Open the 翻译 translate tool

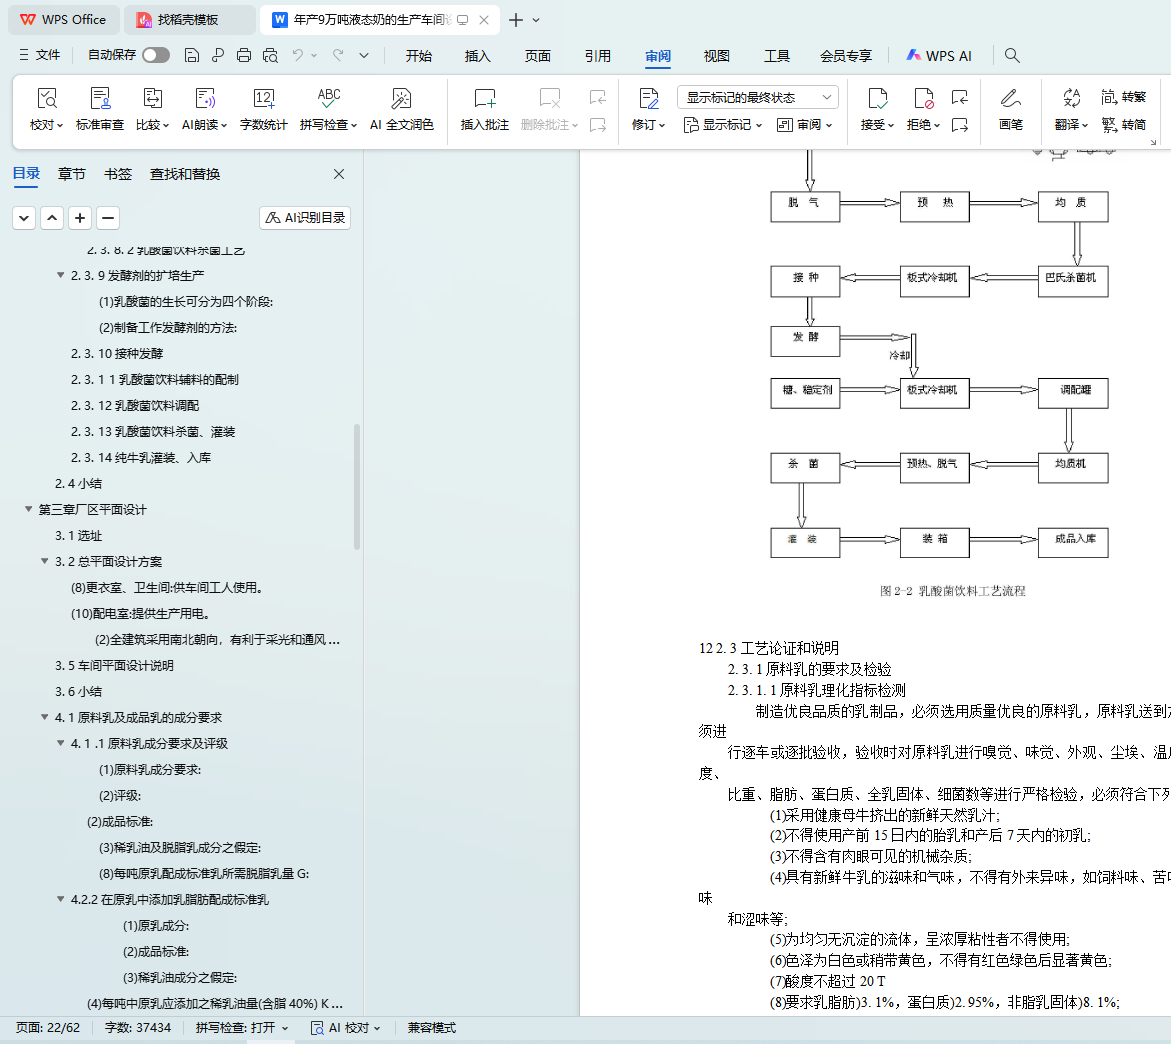click(x=1071, y=109)
